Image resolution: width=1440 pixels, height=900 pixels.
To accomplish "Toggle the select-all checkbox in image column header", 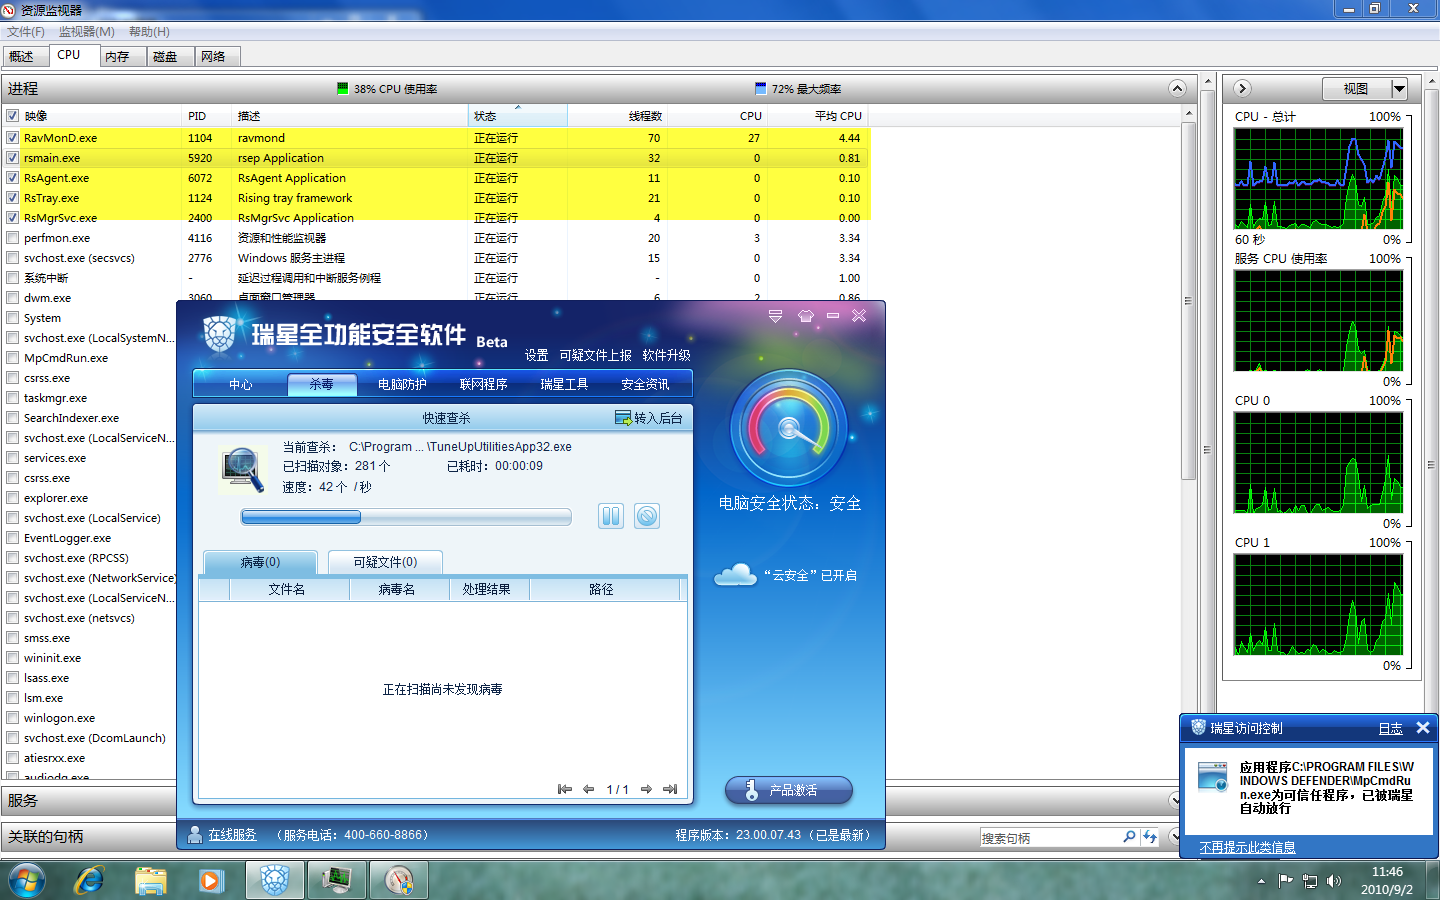I will [x=13, y=116].
